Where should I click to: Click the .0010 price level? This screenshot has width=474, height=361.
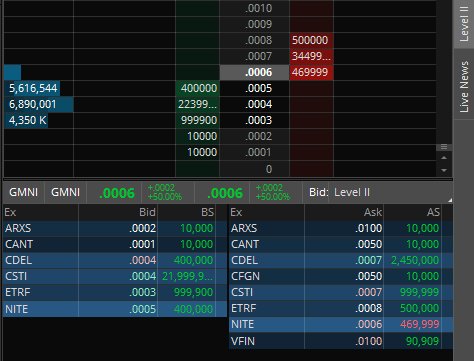[x=254, y=8]
